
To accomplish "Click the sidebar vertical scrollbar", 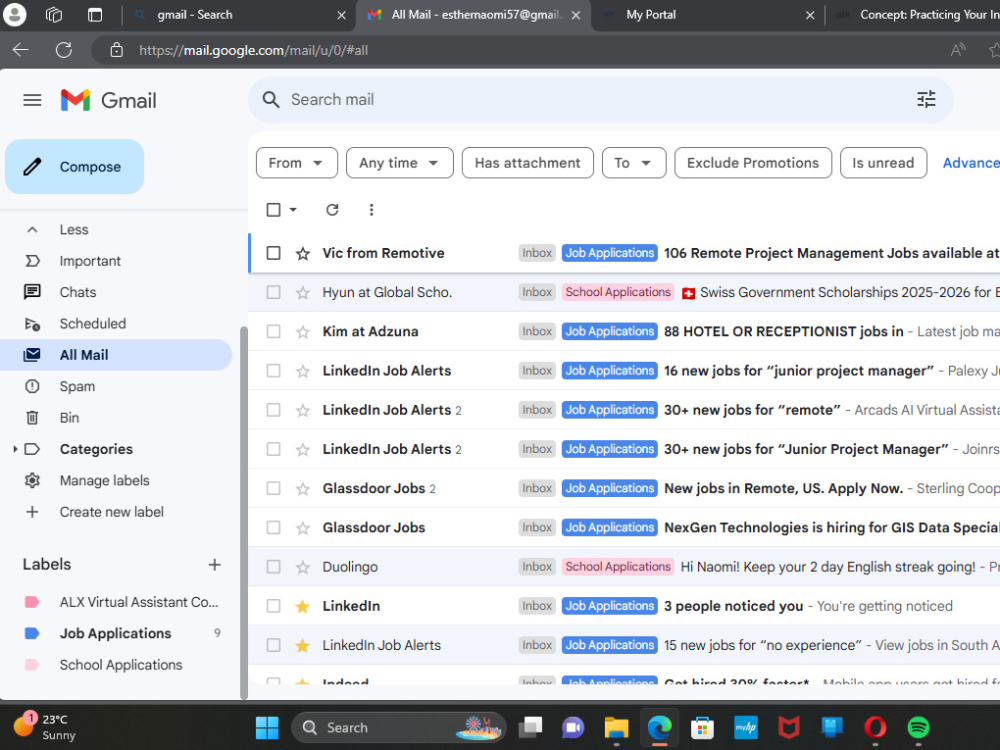I will click(243, 513).
